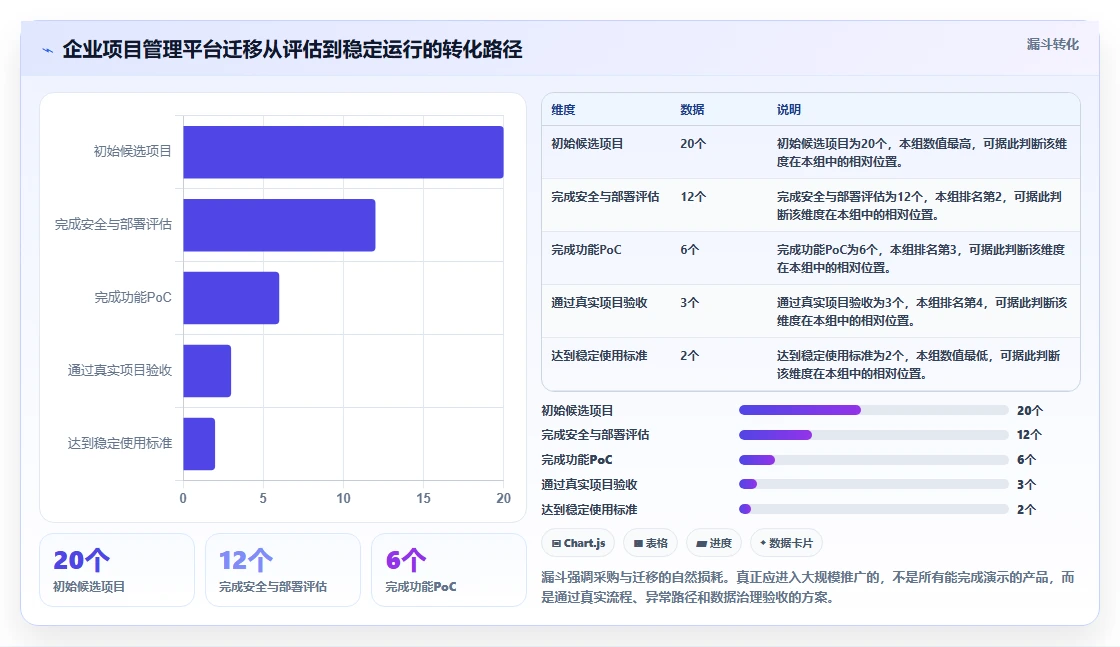
Task: Click the 完成功能PoC bar in the chart
Action: [x=231, y=298]
